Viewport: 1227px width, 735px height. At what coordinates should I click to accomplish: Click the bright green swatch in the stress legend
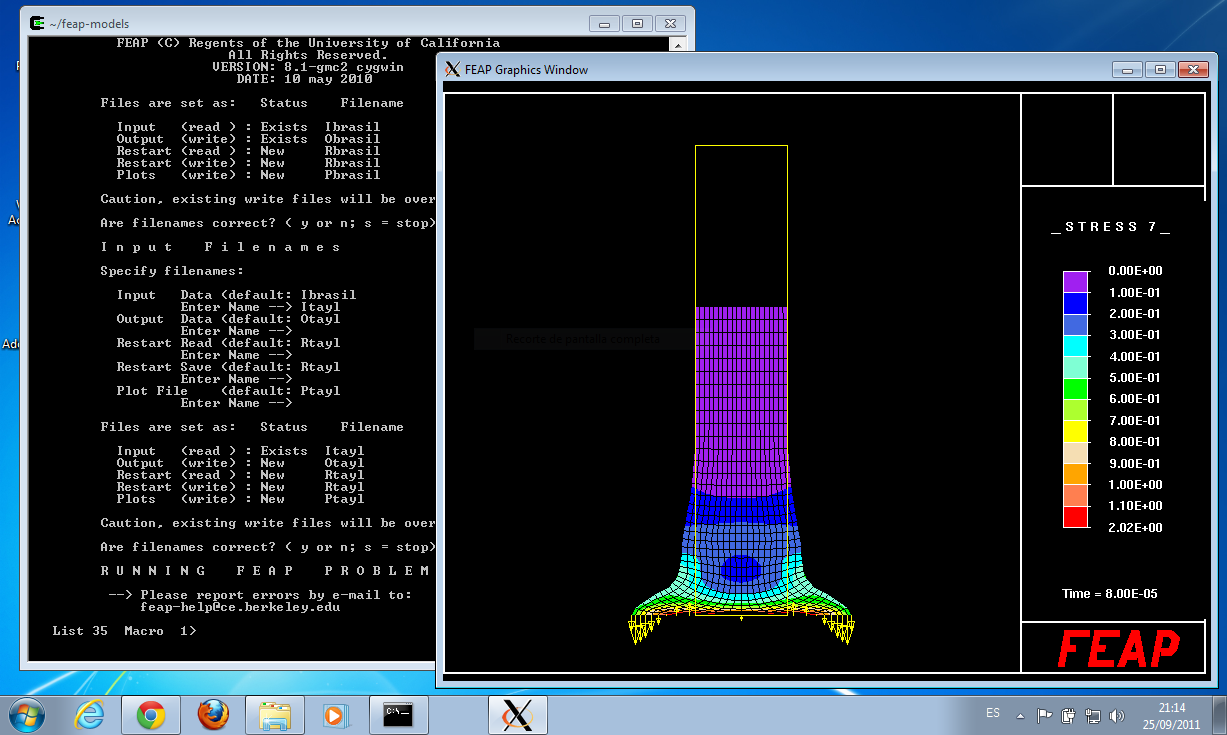click(1075, 388)
